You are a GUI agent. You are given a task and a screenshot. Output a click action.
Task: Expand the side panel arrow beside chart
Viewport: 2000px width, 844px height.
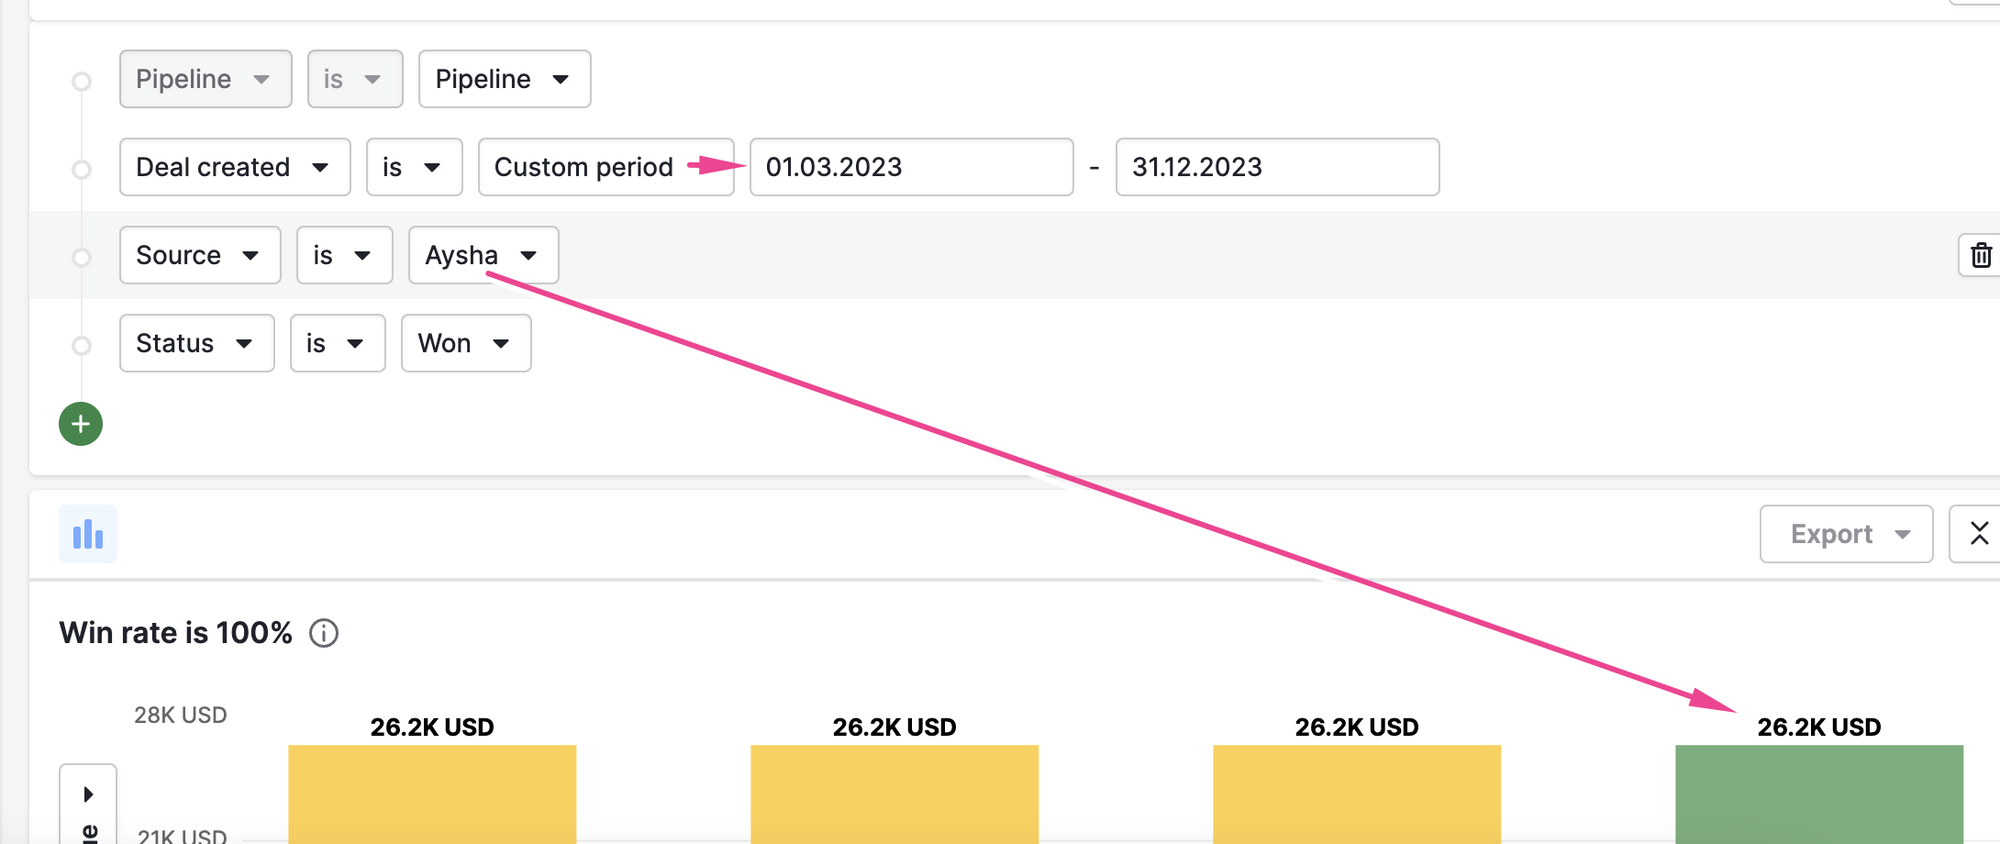tap(88, 795)
